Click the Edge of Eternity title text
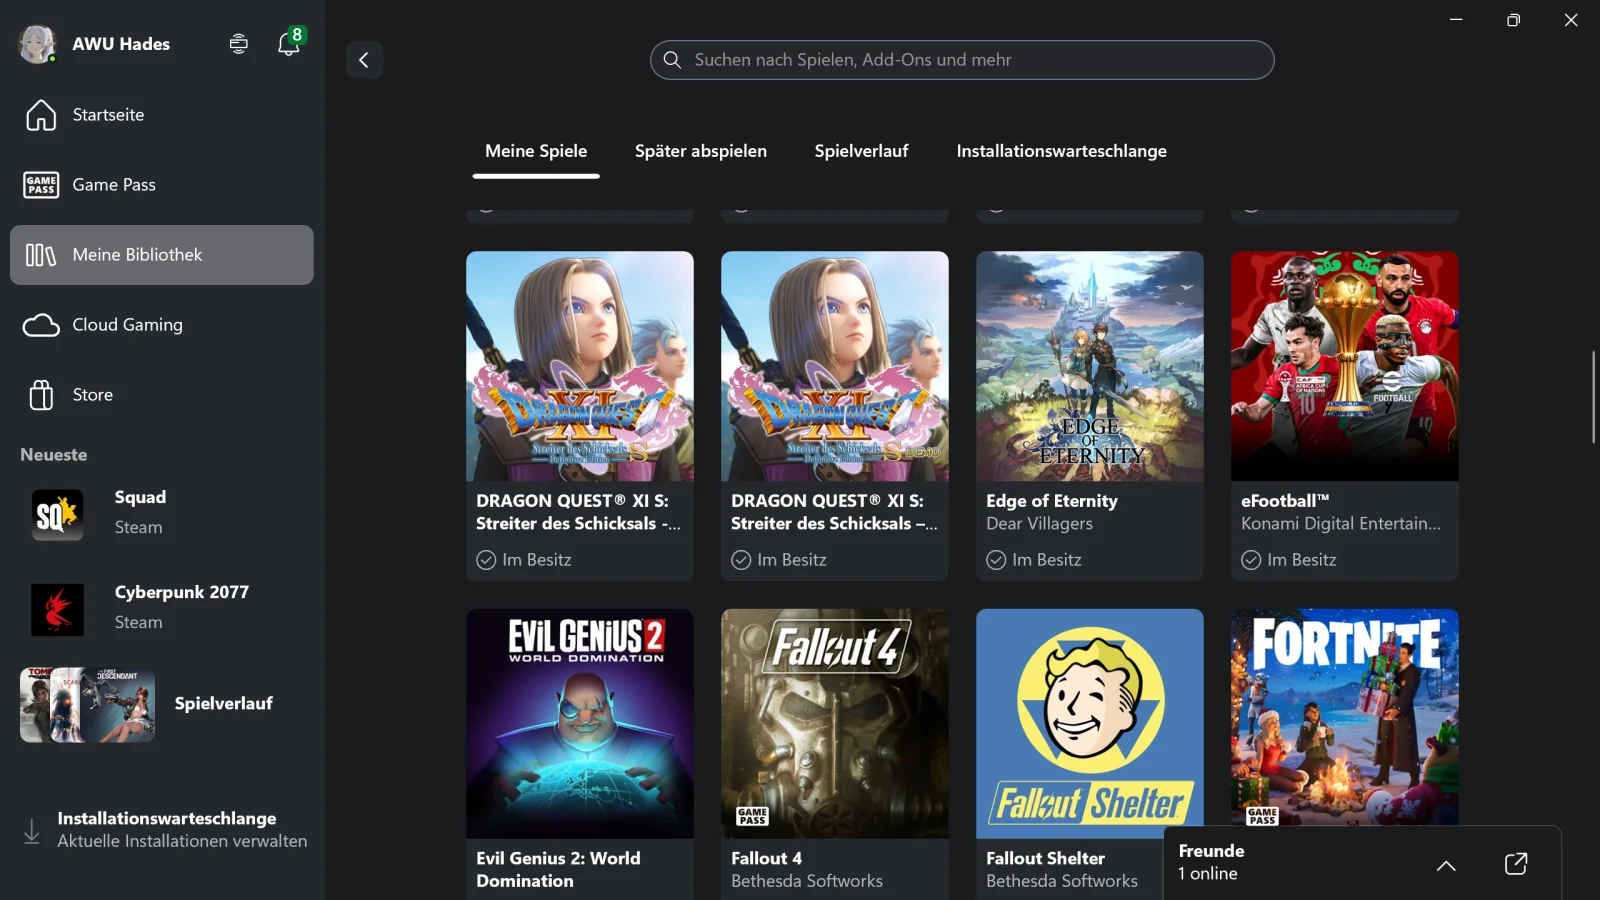1600x900 pixels. (1052, 501)
